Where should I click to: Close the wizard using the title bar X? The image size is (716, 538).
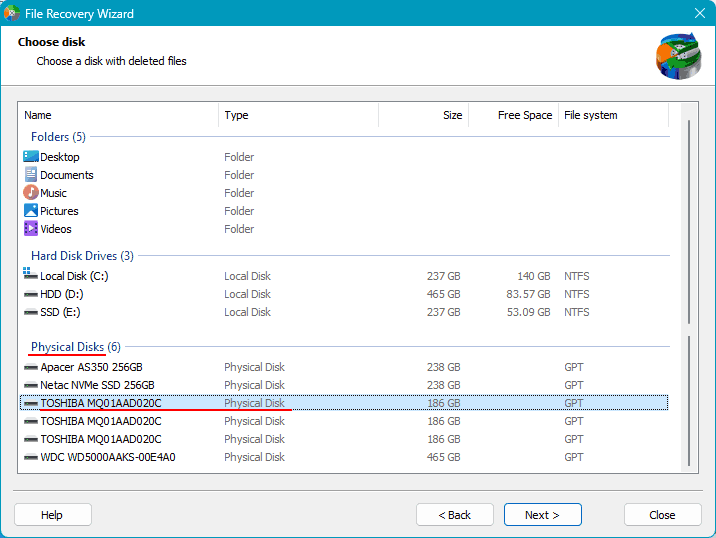click(700, 13)
